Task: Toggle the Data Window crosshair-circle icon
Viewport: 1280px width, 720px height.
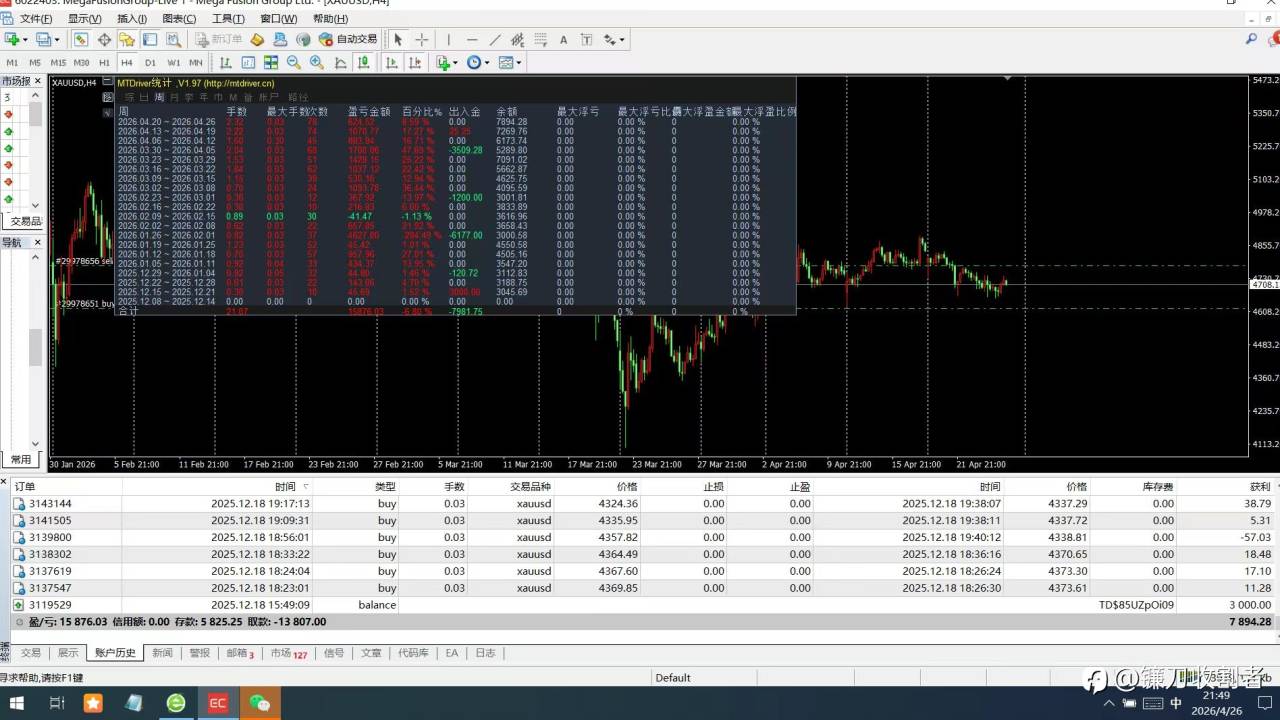Action: [x=104, y=39]
